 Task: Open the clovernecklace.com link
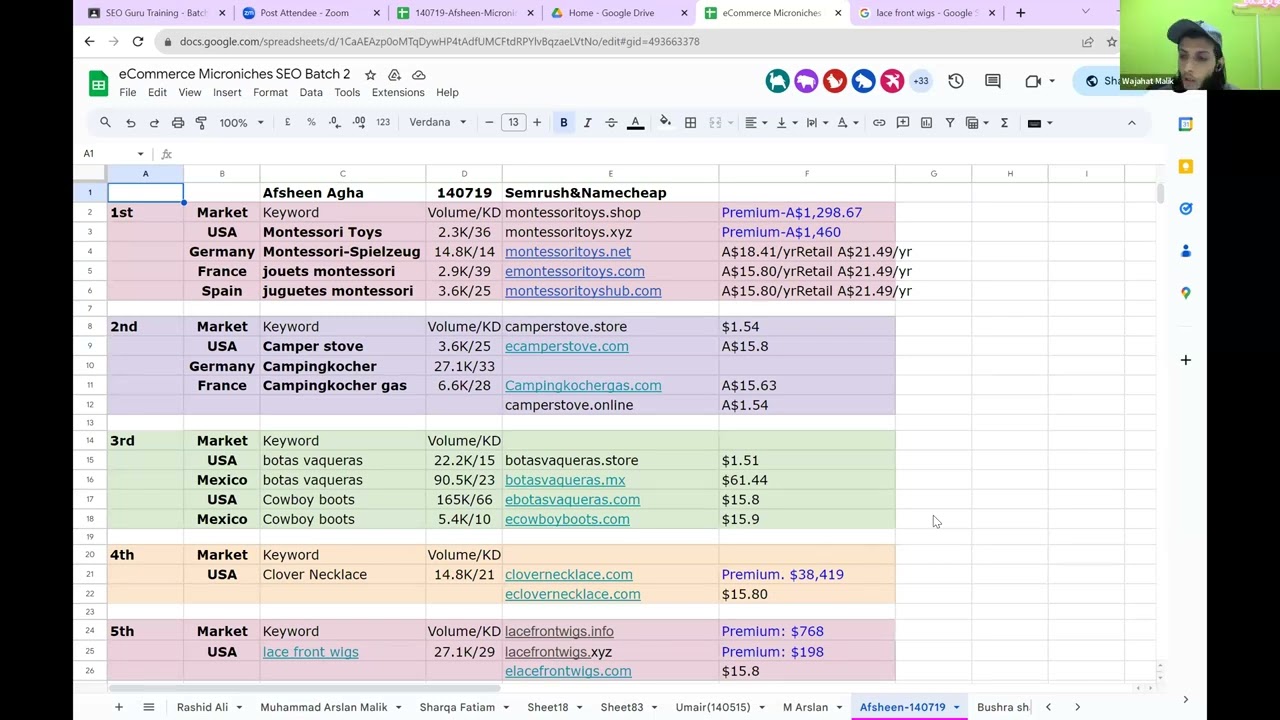pos(569,575)
